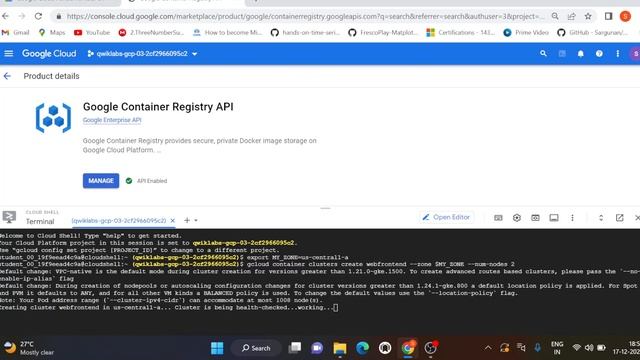Bookmark this page with the star
The image size is (640, 360).
[x=588, y=16]
